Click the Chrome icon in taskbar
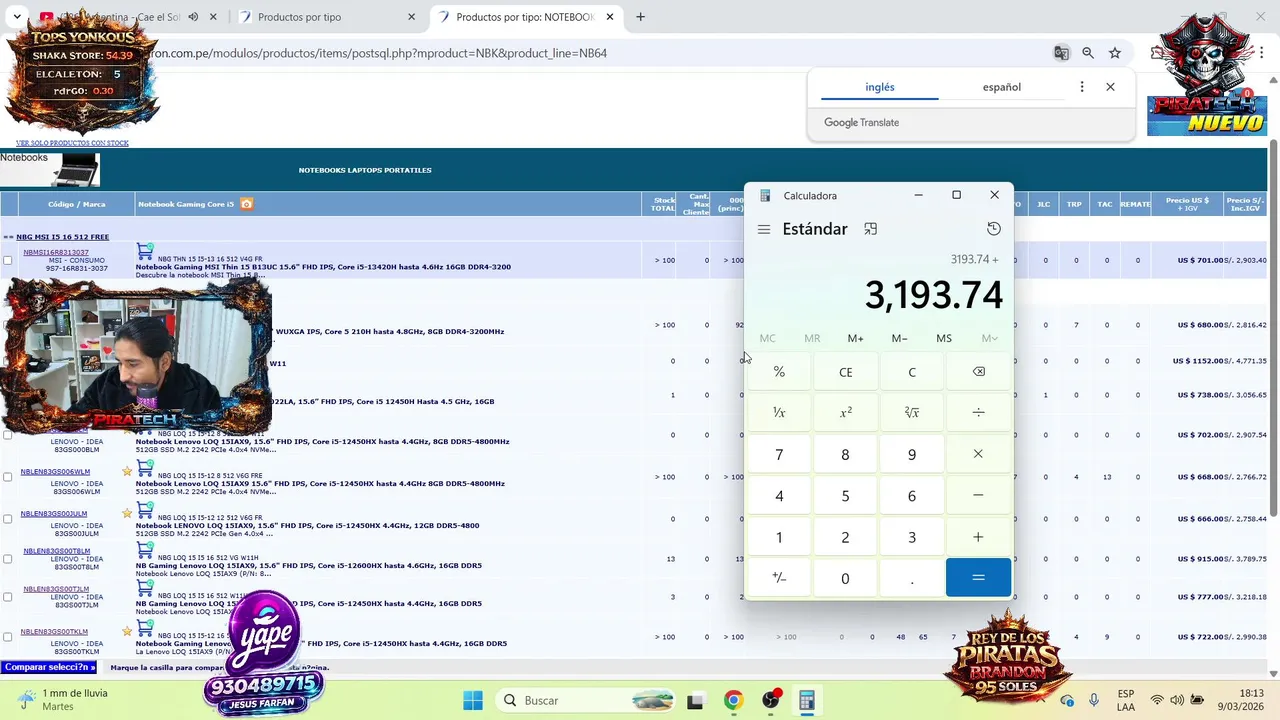The width and height of the screenshot is (1280, 720). point(733,700)
